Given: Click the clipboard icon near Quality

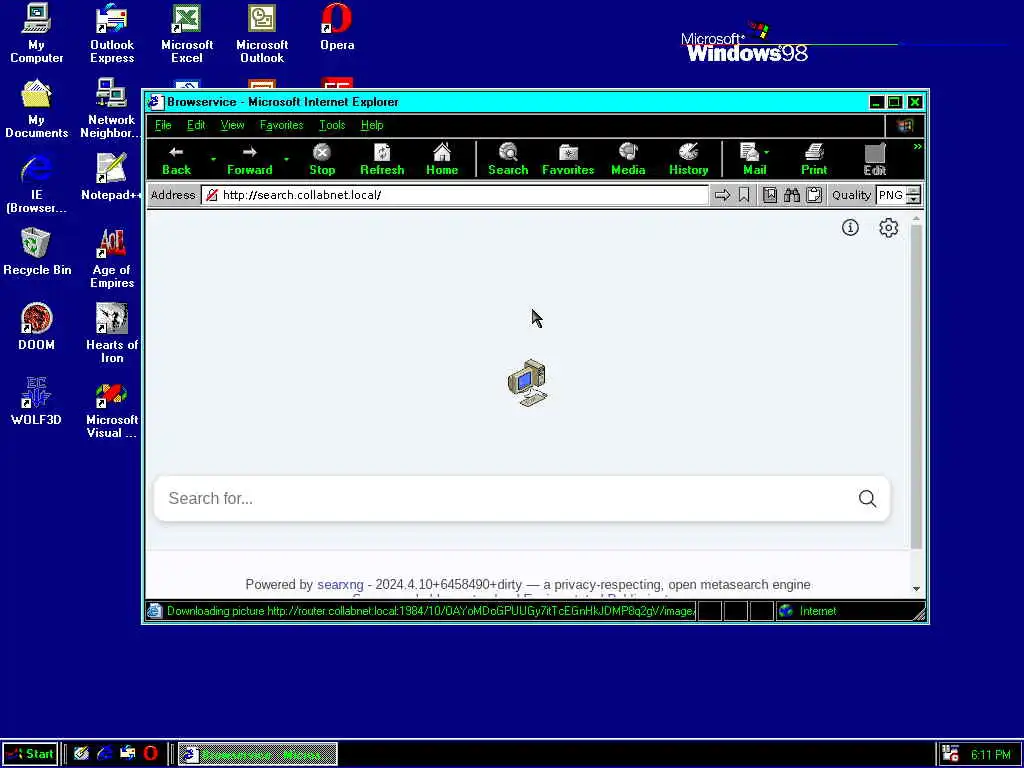Looking at the screenshot, I should [x=814, y=195].
